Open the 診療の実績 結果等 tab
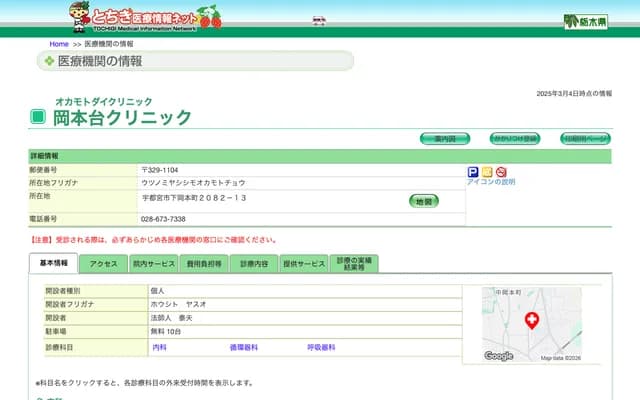Screen dimensions: 640x400 point(354,263)
